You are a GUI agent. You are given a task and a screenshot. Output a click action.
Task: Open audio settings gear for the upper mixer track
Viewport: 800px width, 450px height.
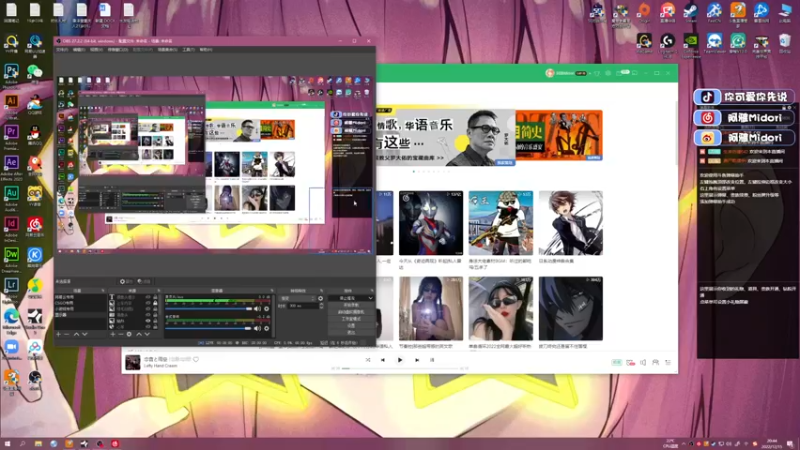266,309
